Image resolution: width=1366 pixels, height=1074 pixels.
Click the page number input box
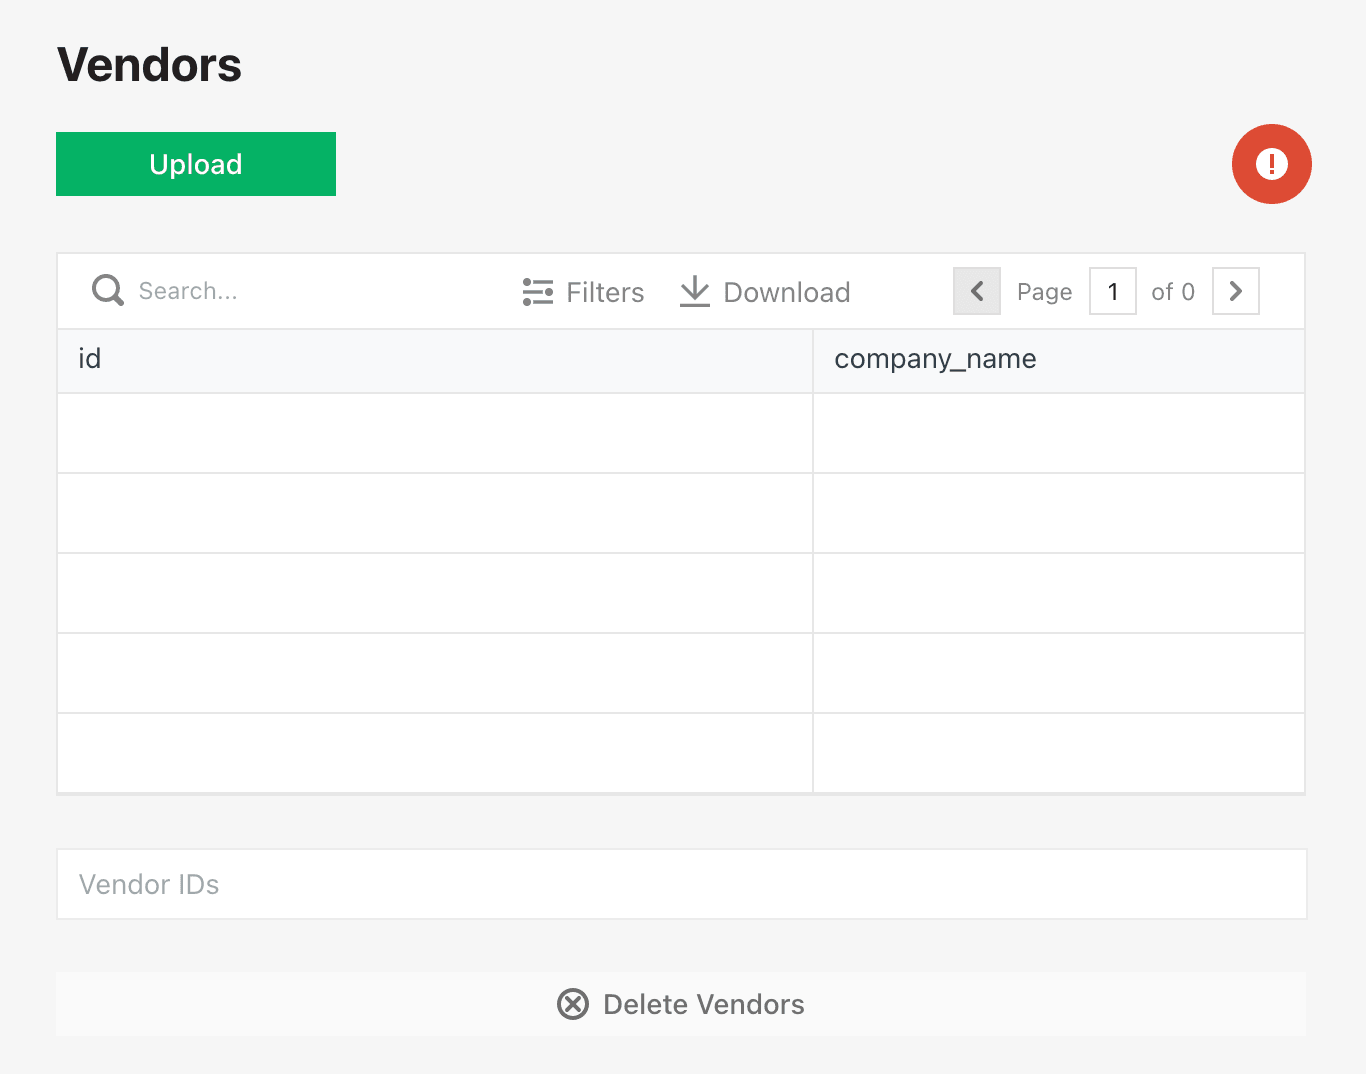(x=1112, y=291)
